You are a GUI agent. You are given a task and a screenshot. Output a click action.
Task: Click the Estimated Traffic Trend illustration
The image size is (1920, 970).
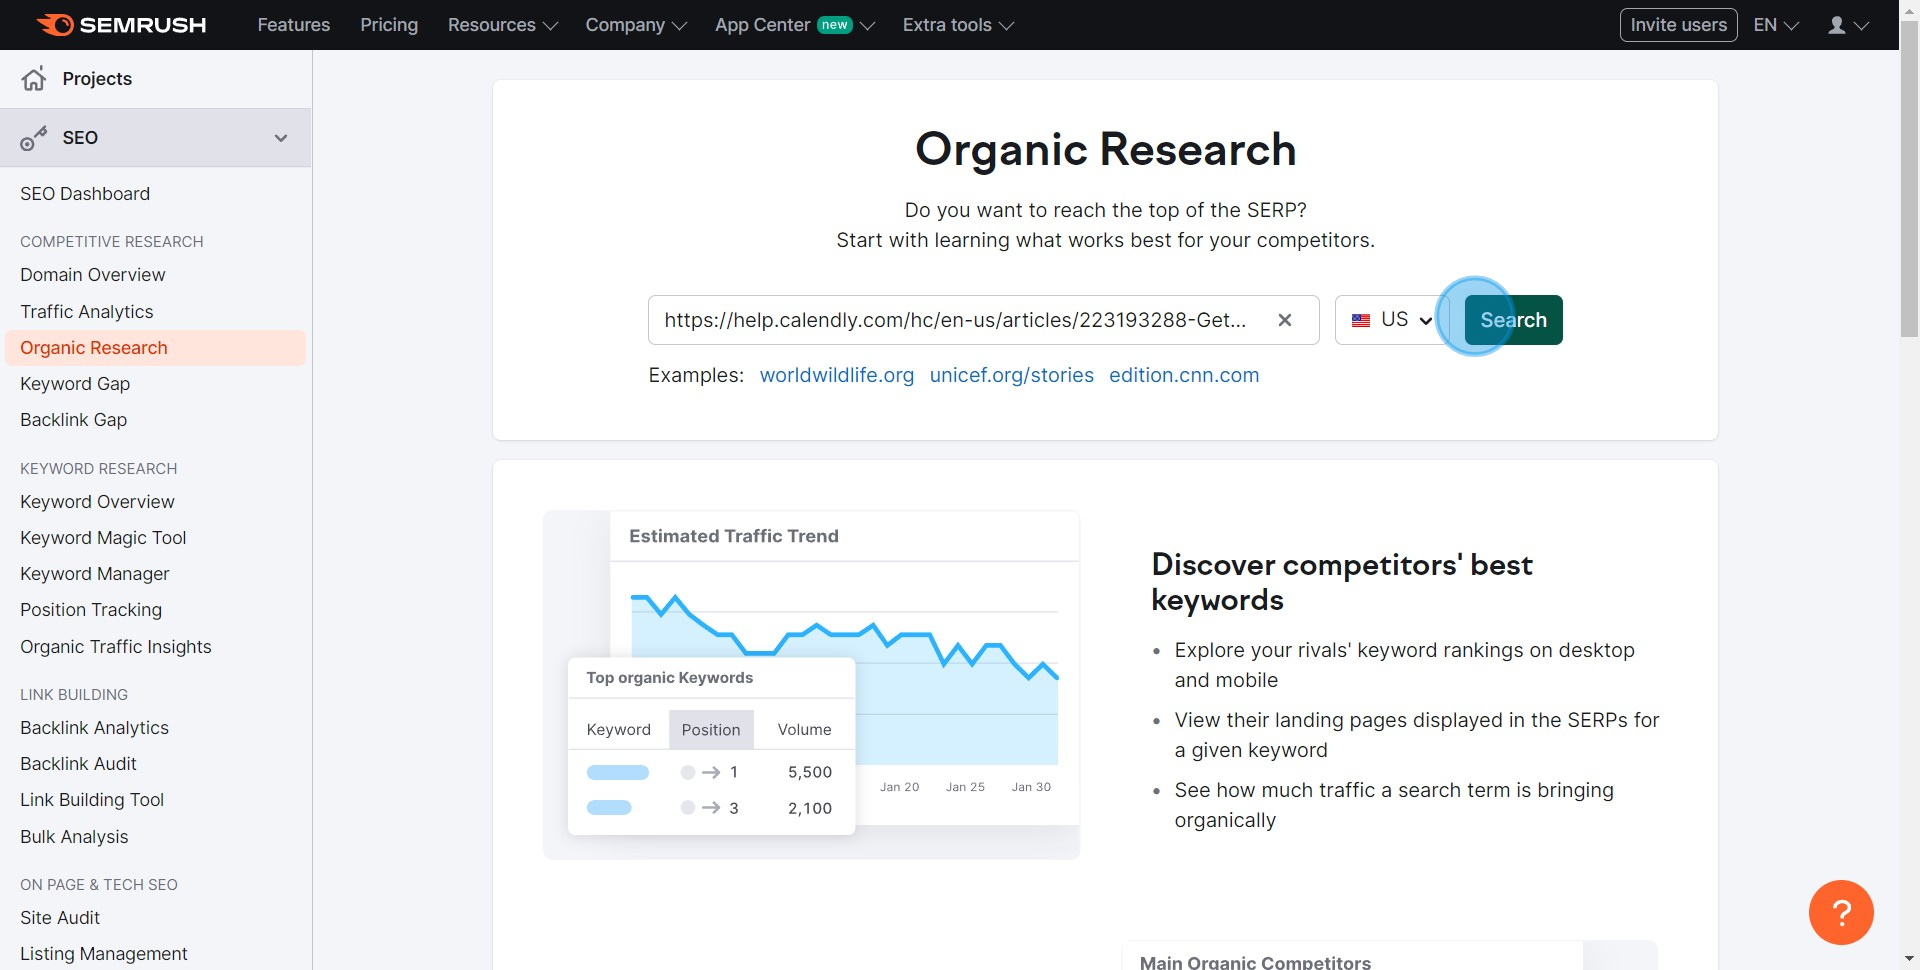(x=811, y=685)
